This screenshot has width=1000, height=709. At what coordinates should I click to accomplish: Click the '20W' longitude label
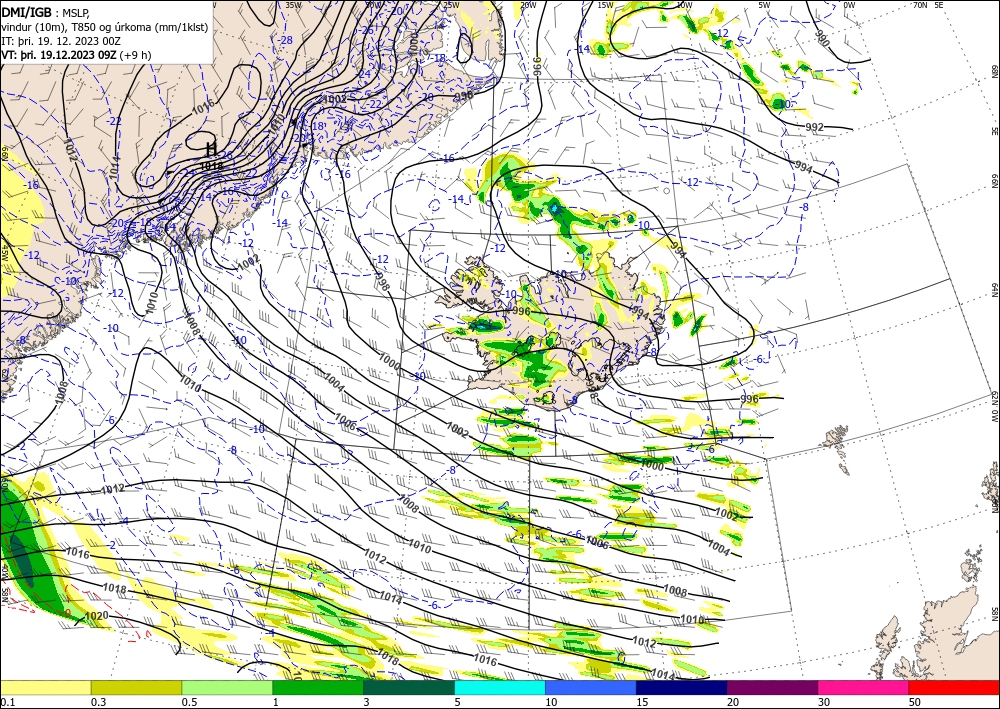pos(527,5)
